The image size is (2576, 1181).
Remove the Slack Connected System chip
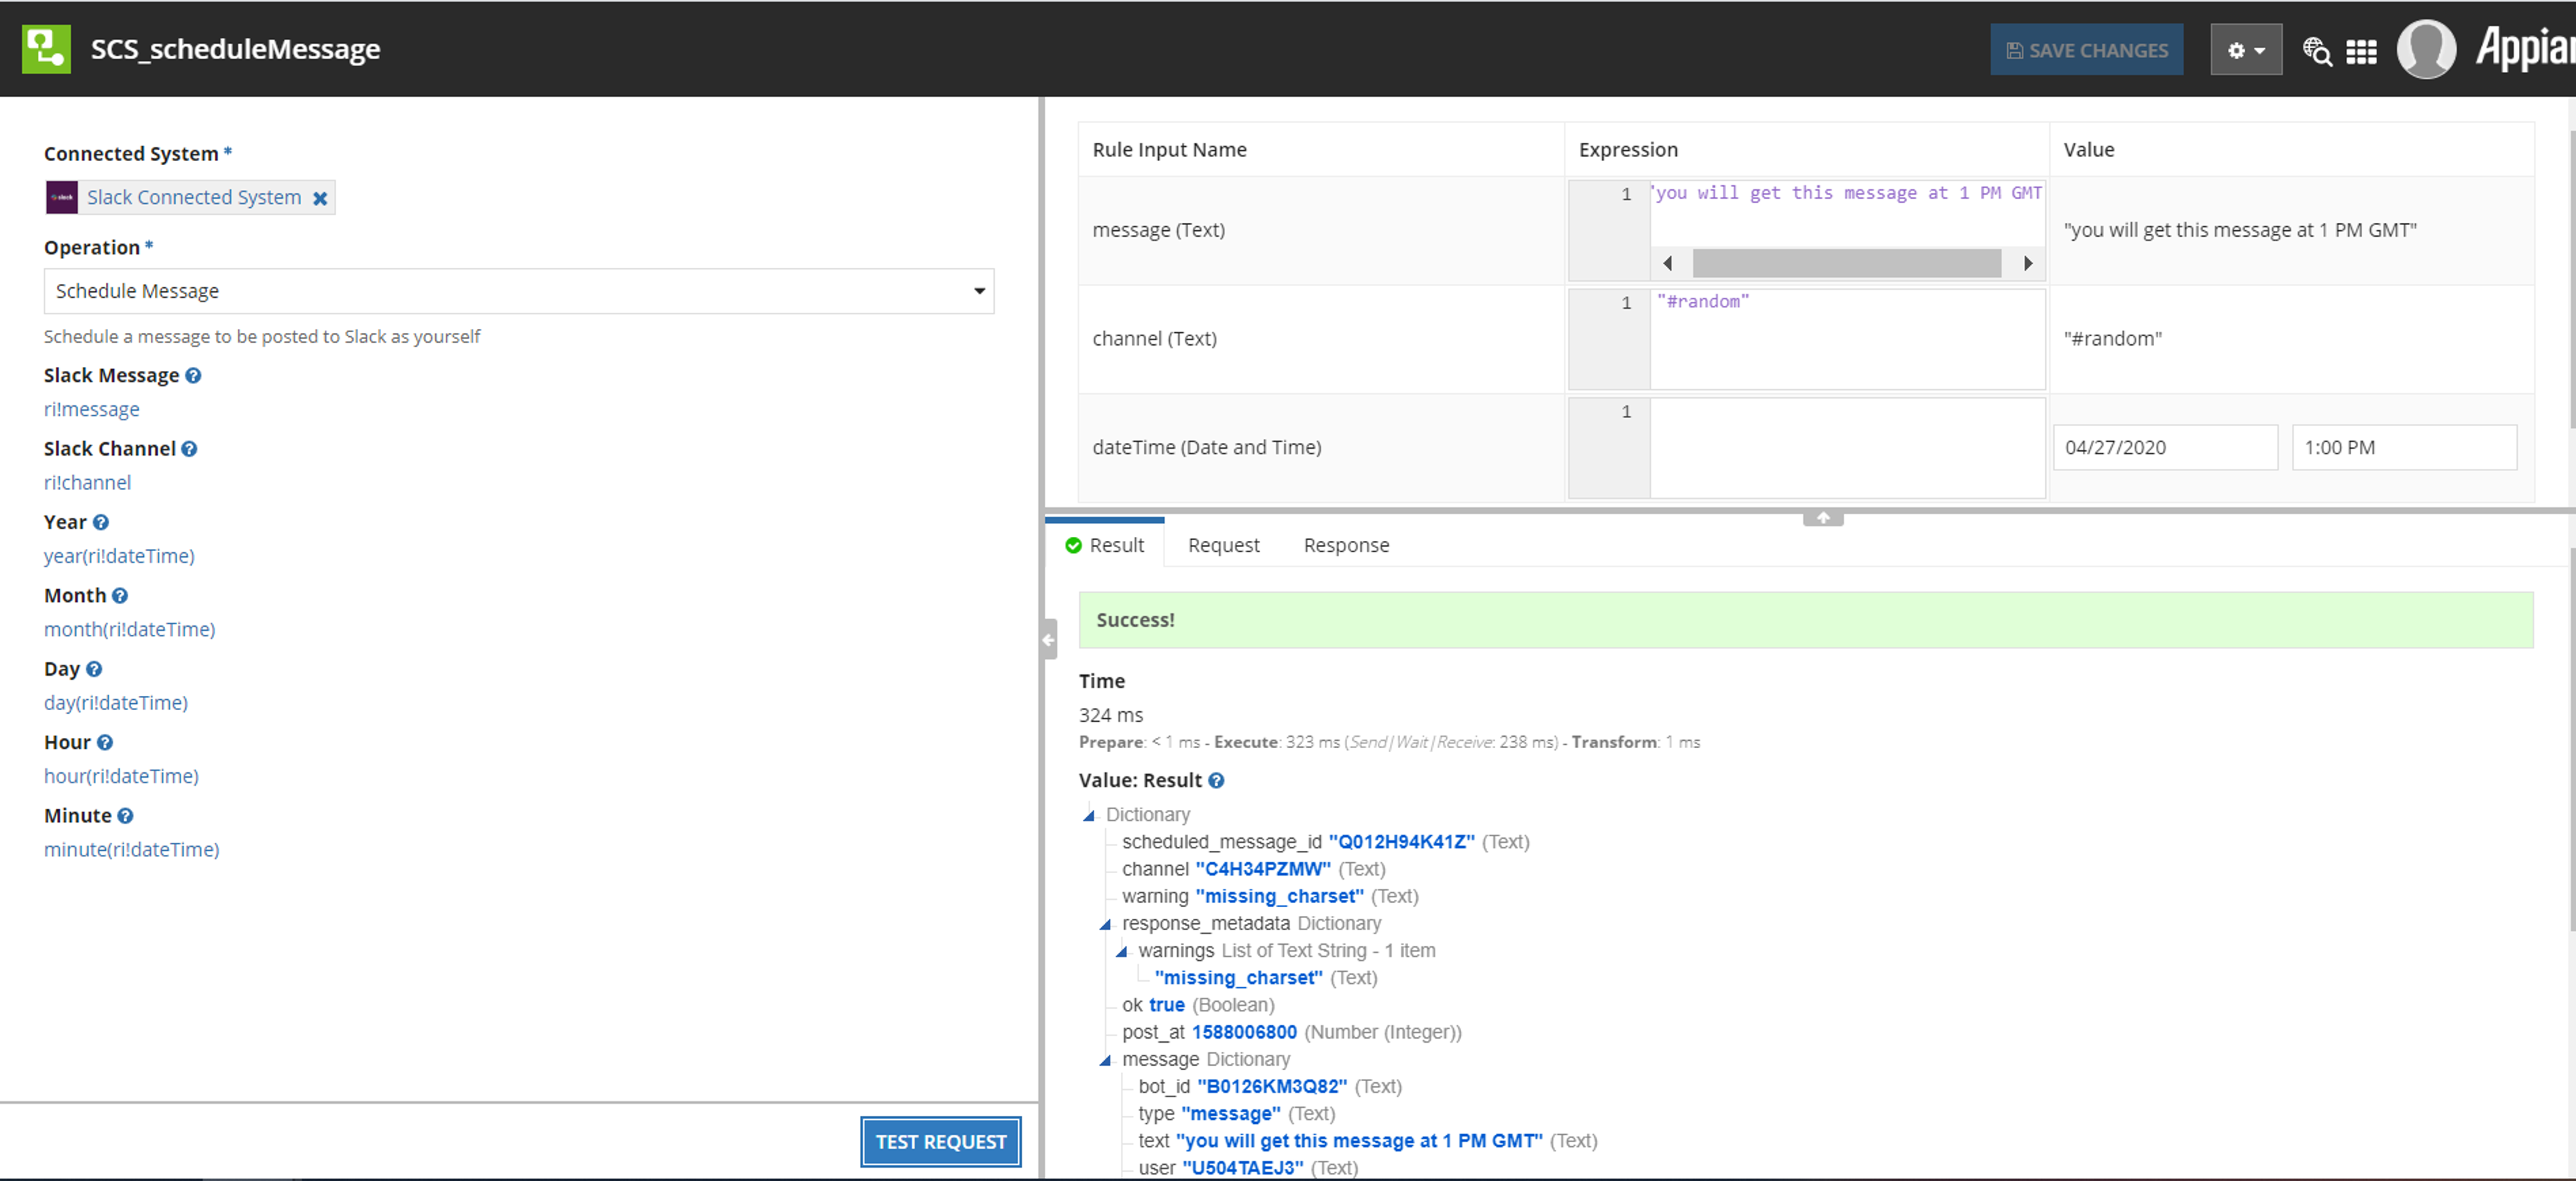coord(320,198)
